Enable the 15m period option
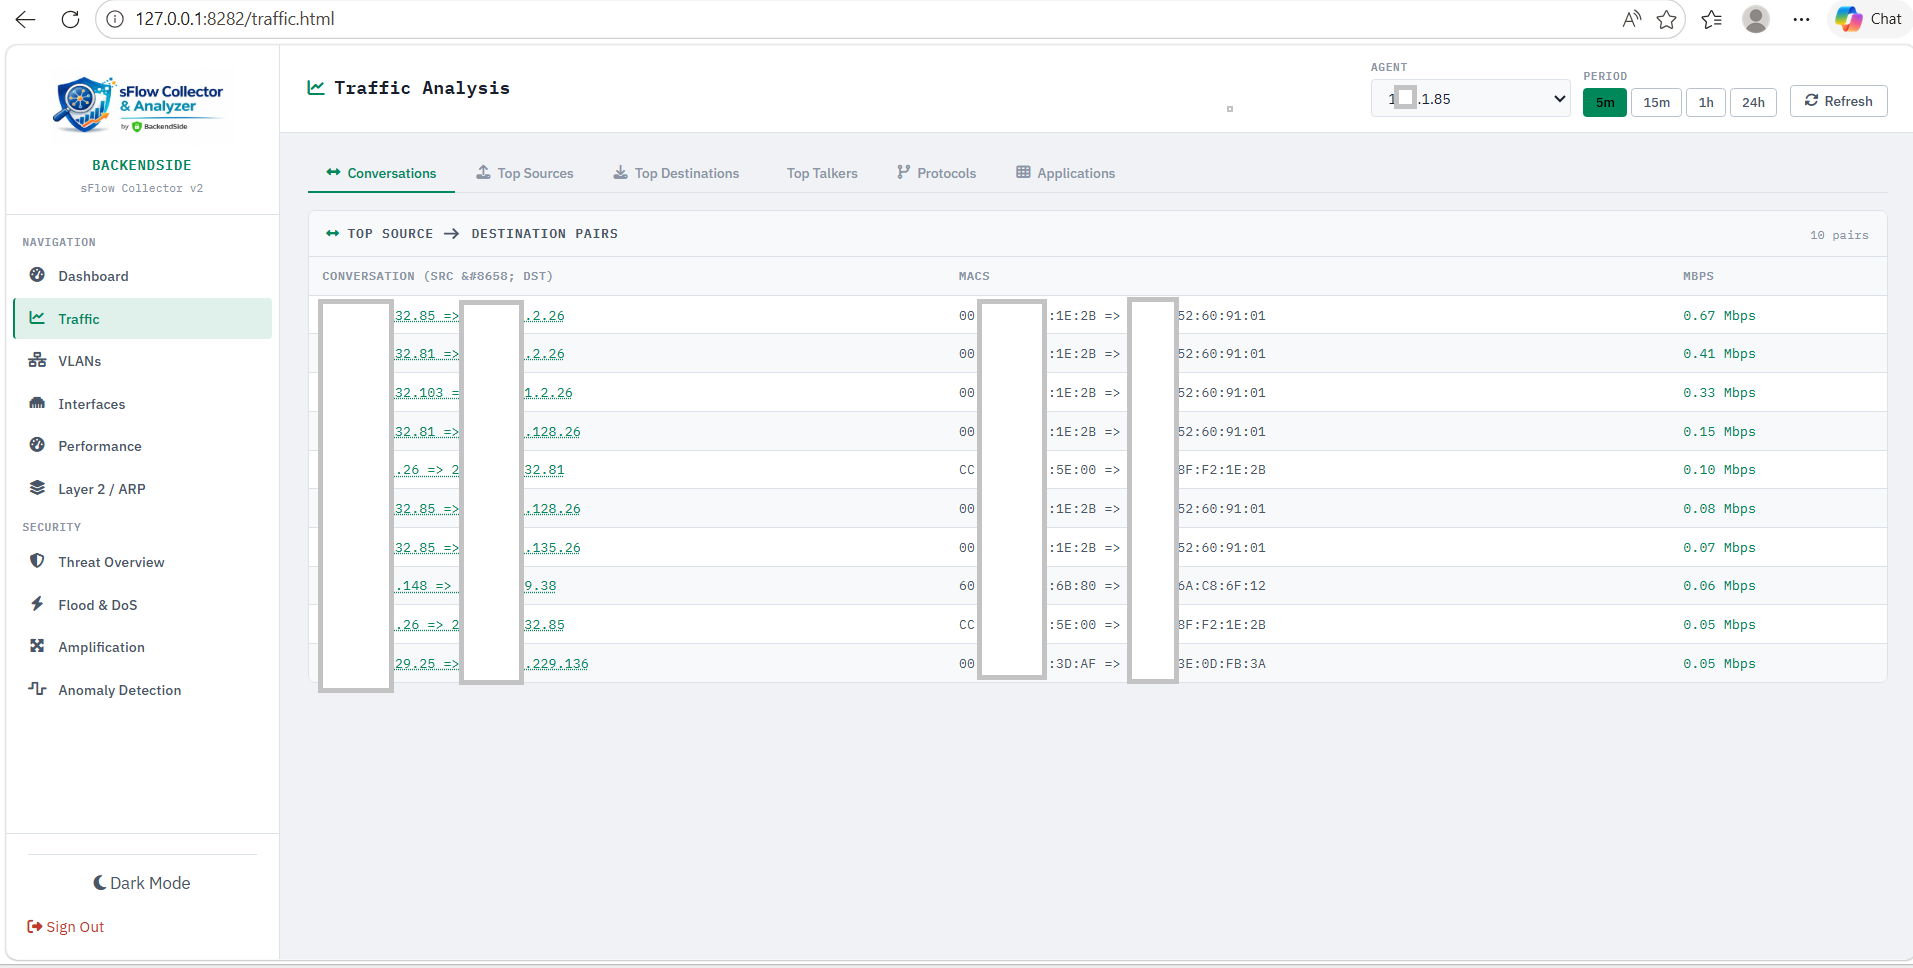The width and height of the screenshot is (1913, 968). point(1655,102)
